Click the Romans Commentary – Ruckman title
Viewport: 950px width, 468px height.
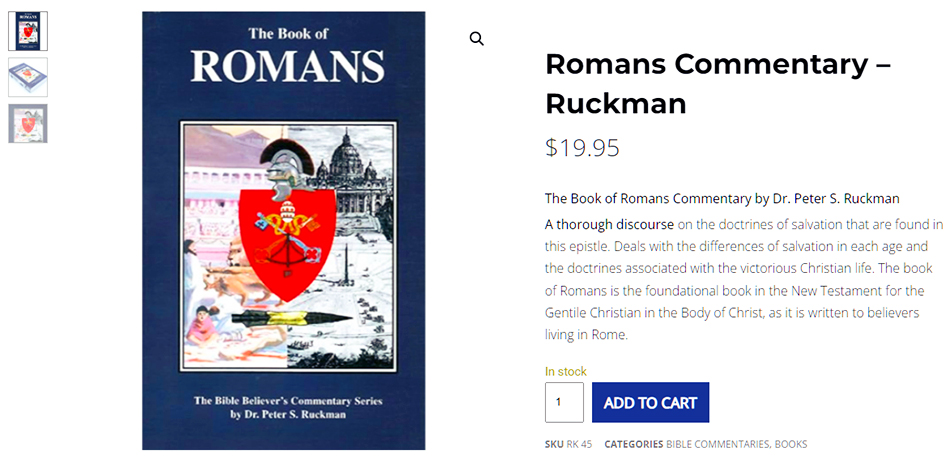click(717, 83)
